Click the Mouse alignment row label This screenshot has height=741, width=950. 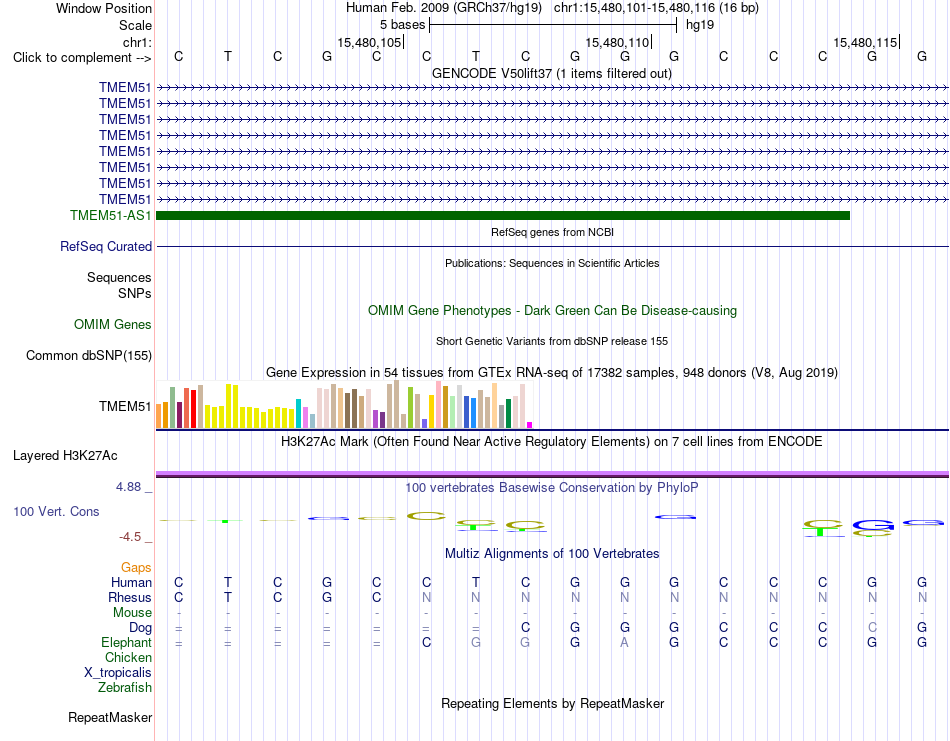(x=132, y=613)
